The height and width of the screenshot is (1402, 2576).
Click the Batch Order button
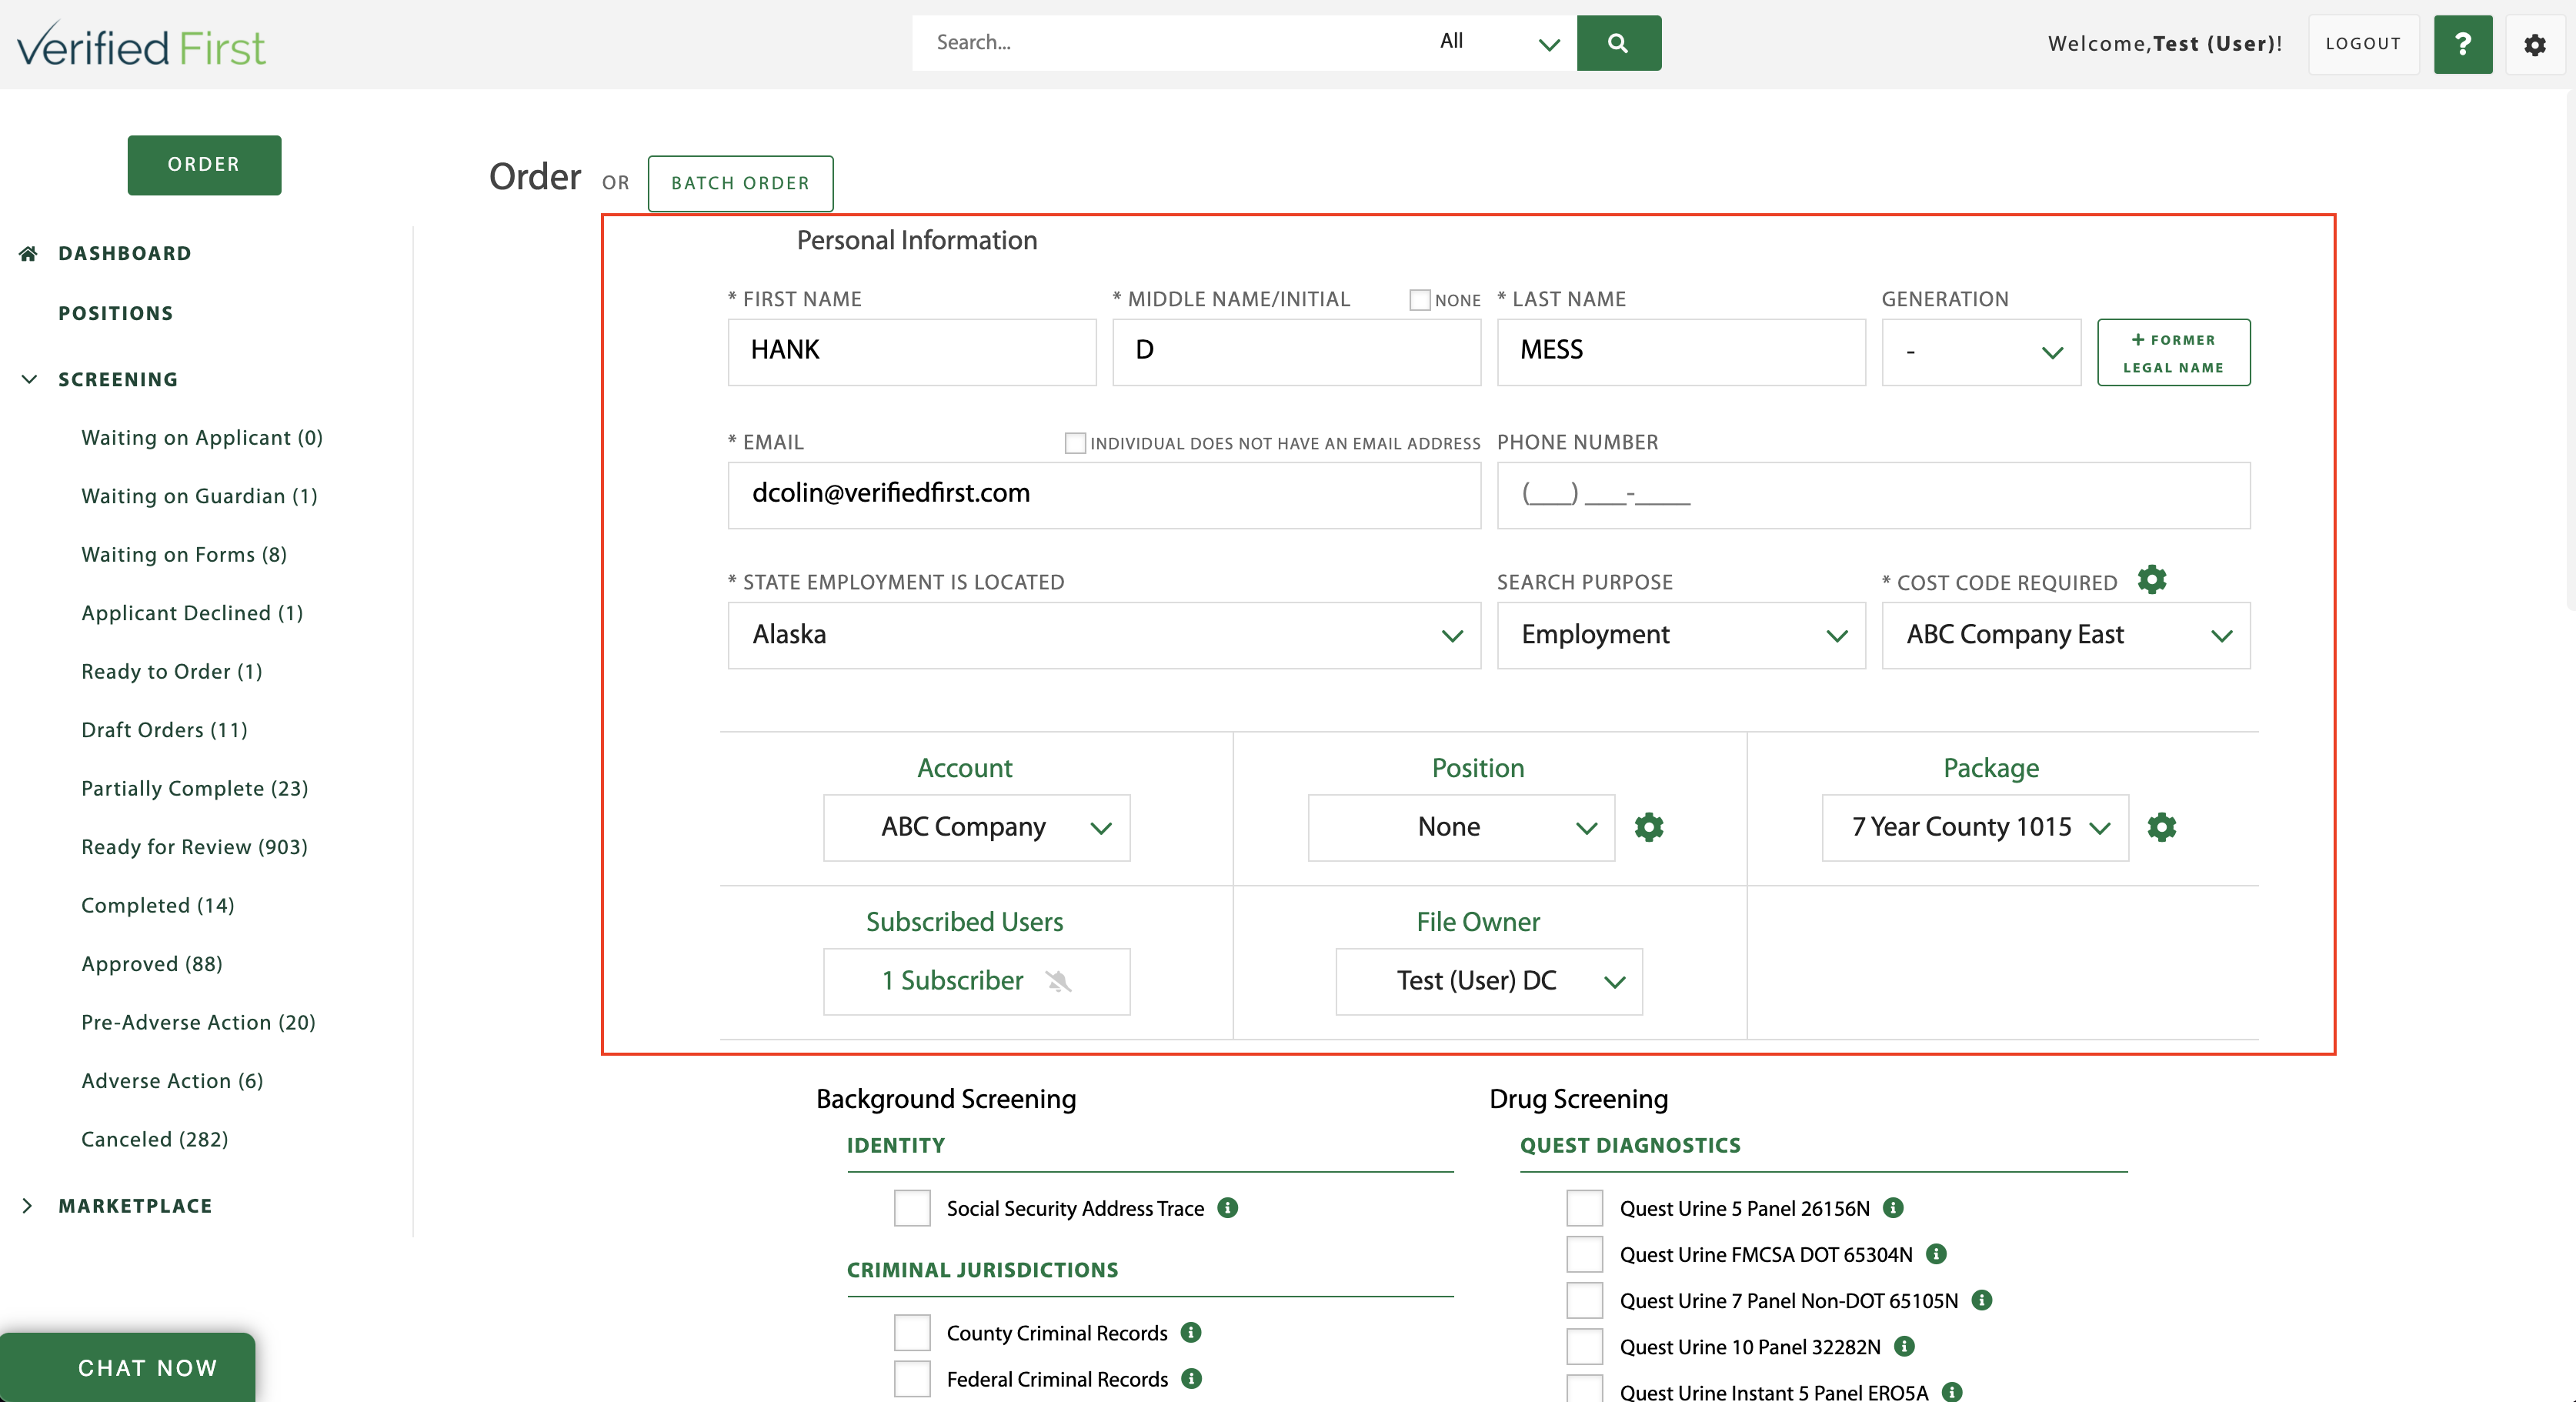740,183
